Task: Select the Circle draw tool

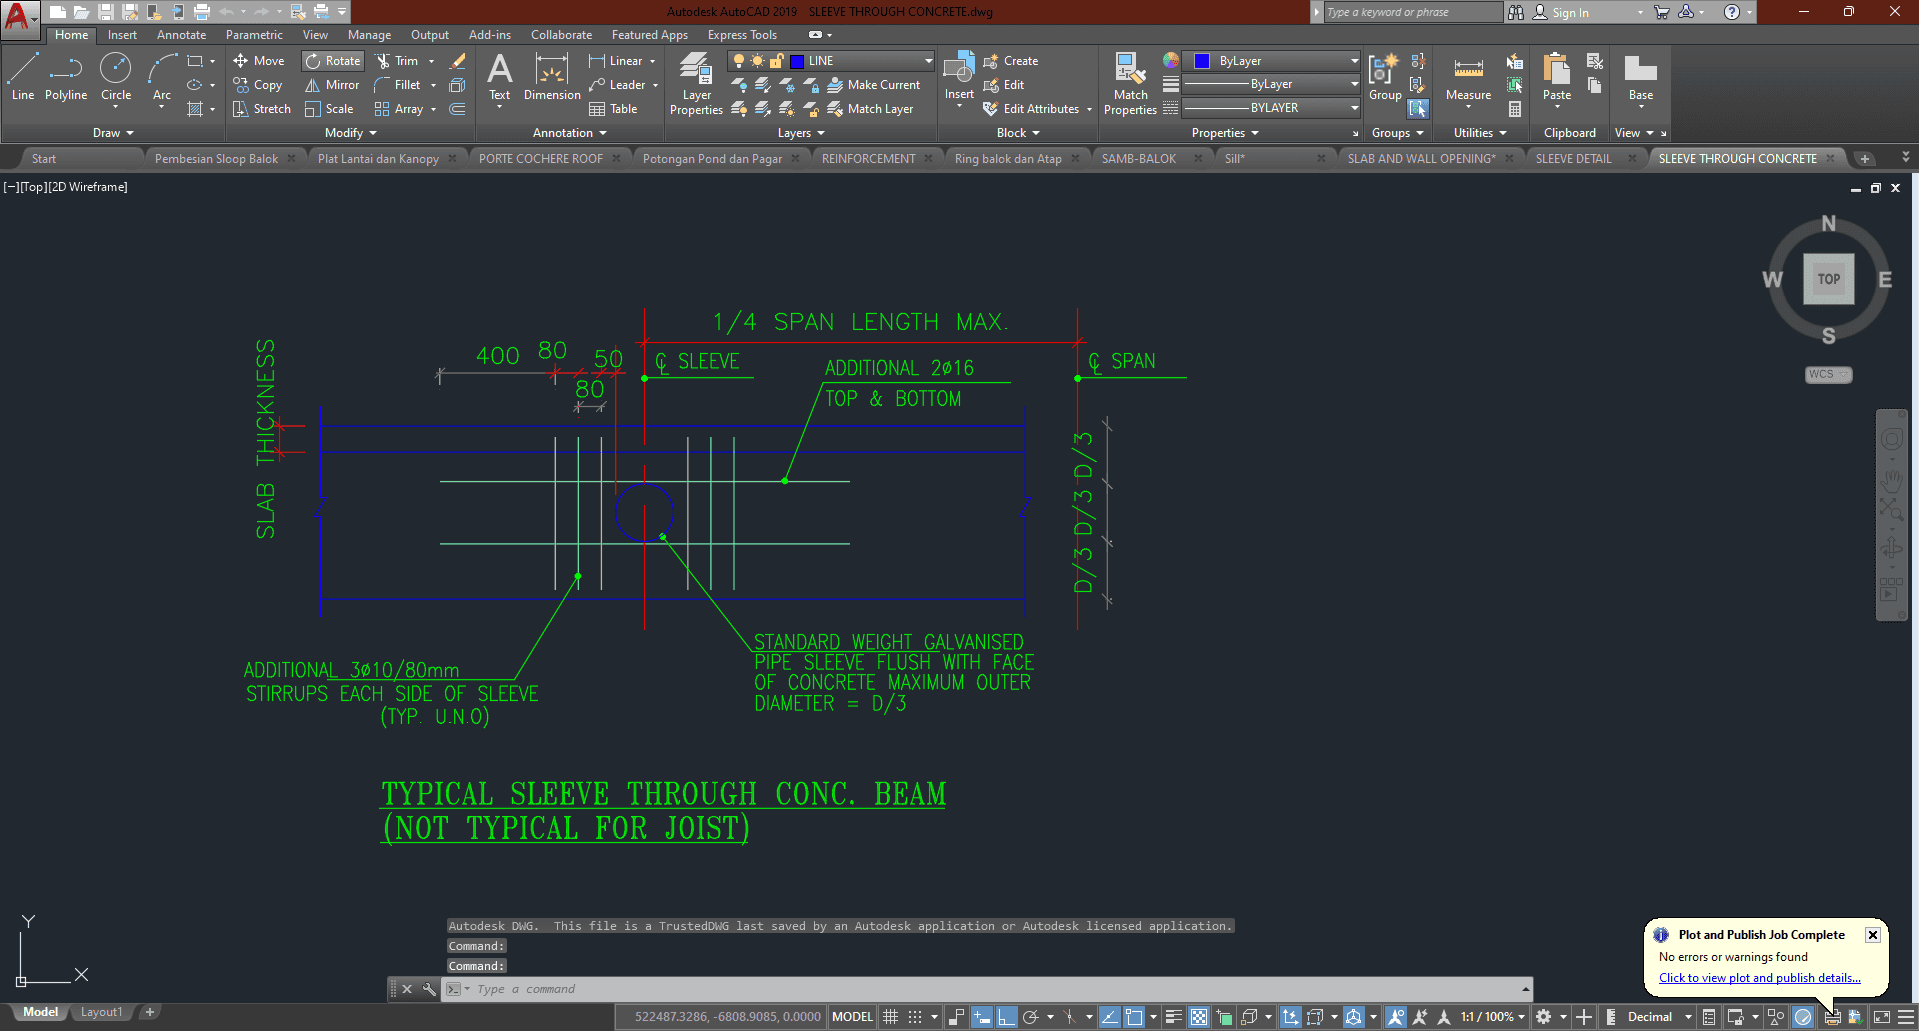Action: [116, 77]
